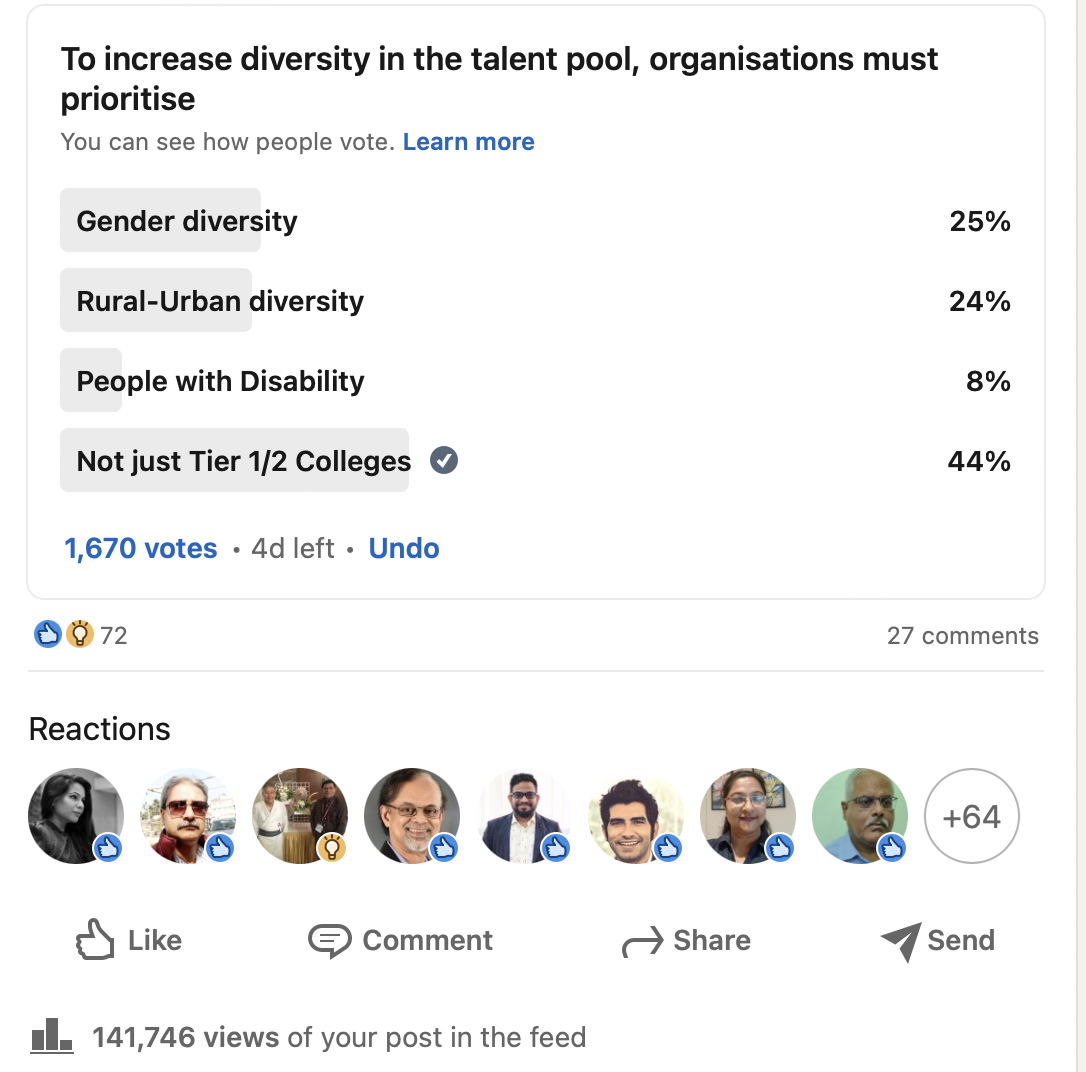Undo your poll vote

pyautogui.click(x=404, y=549)
